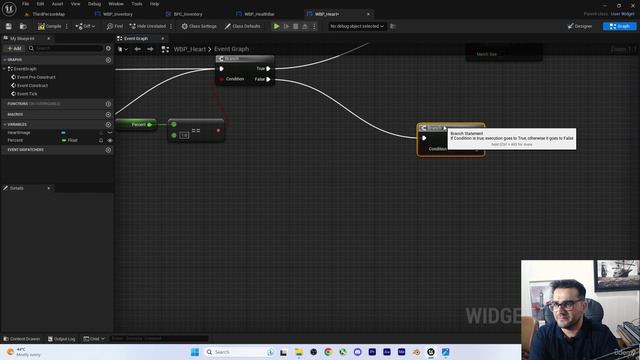Click the Add button in My Blueprint
This screenshot has height=360, width=640.
tap(14, 48)
